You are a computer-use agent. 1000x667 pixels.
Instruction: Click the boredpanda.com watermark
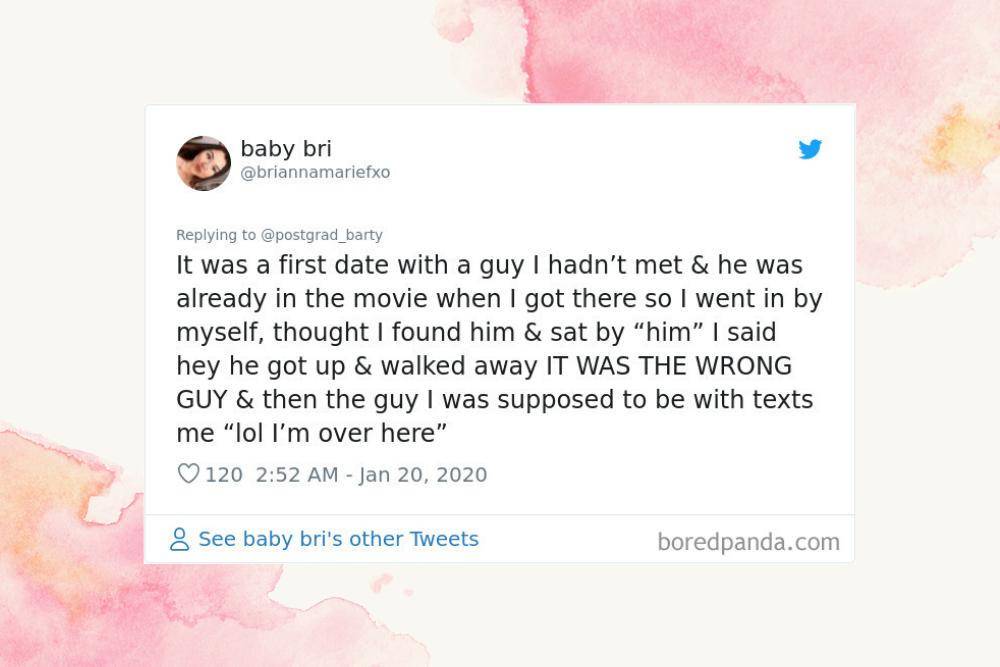749,542
